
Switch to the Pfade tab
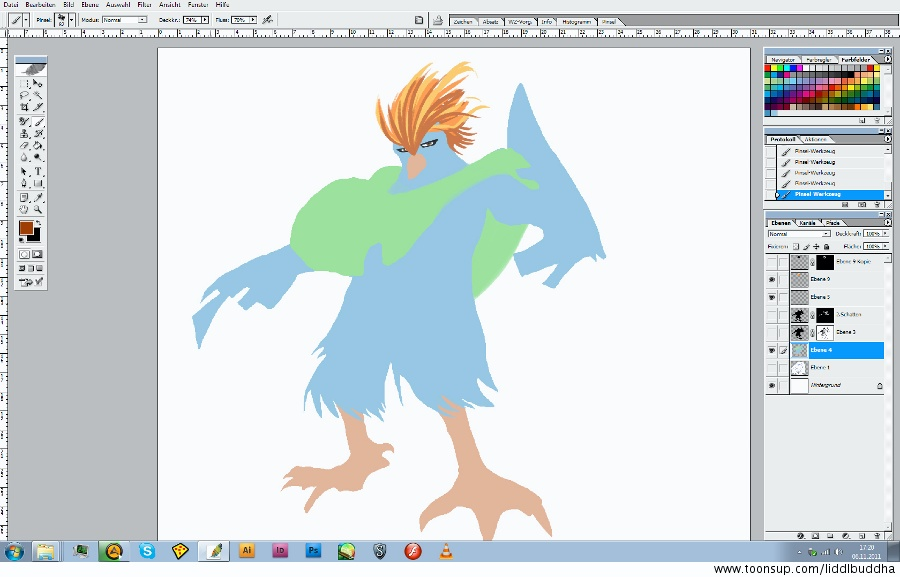point(833,223)
